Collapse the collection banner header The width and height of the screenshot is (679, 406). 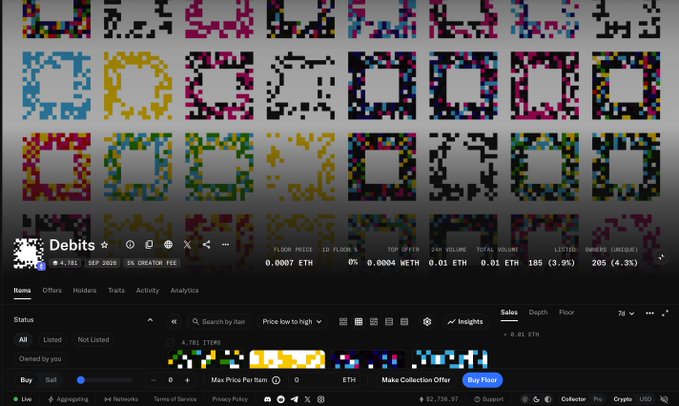pyautogui.click(x=661, y=257)
